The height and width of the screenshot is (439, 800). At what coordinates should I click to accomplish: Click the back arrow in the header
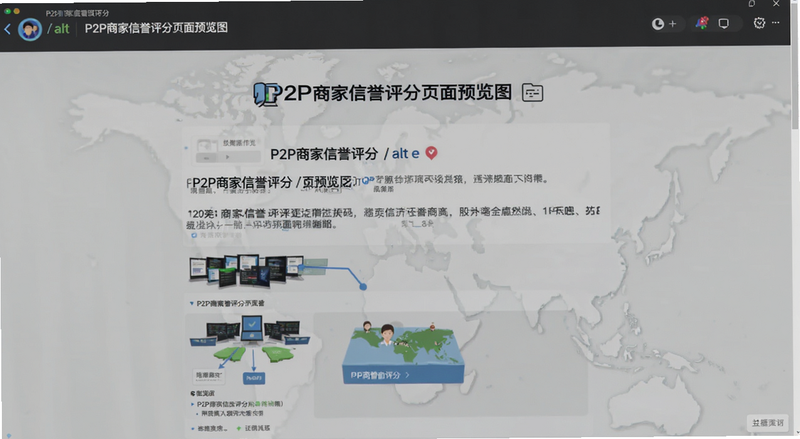click(x=8, y=29)
